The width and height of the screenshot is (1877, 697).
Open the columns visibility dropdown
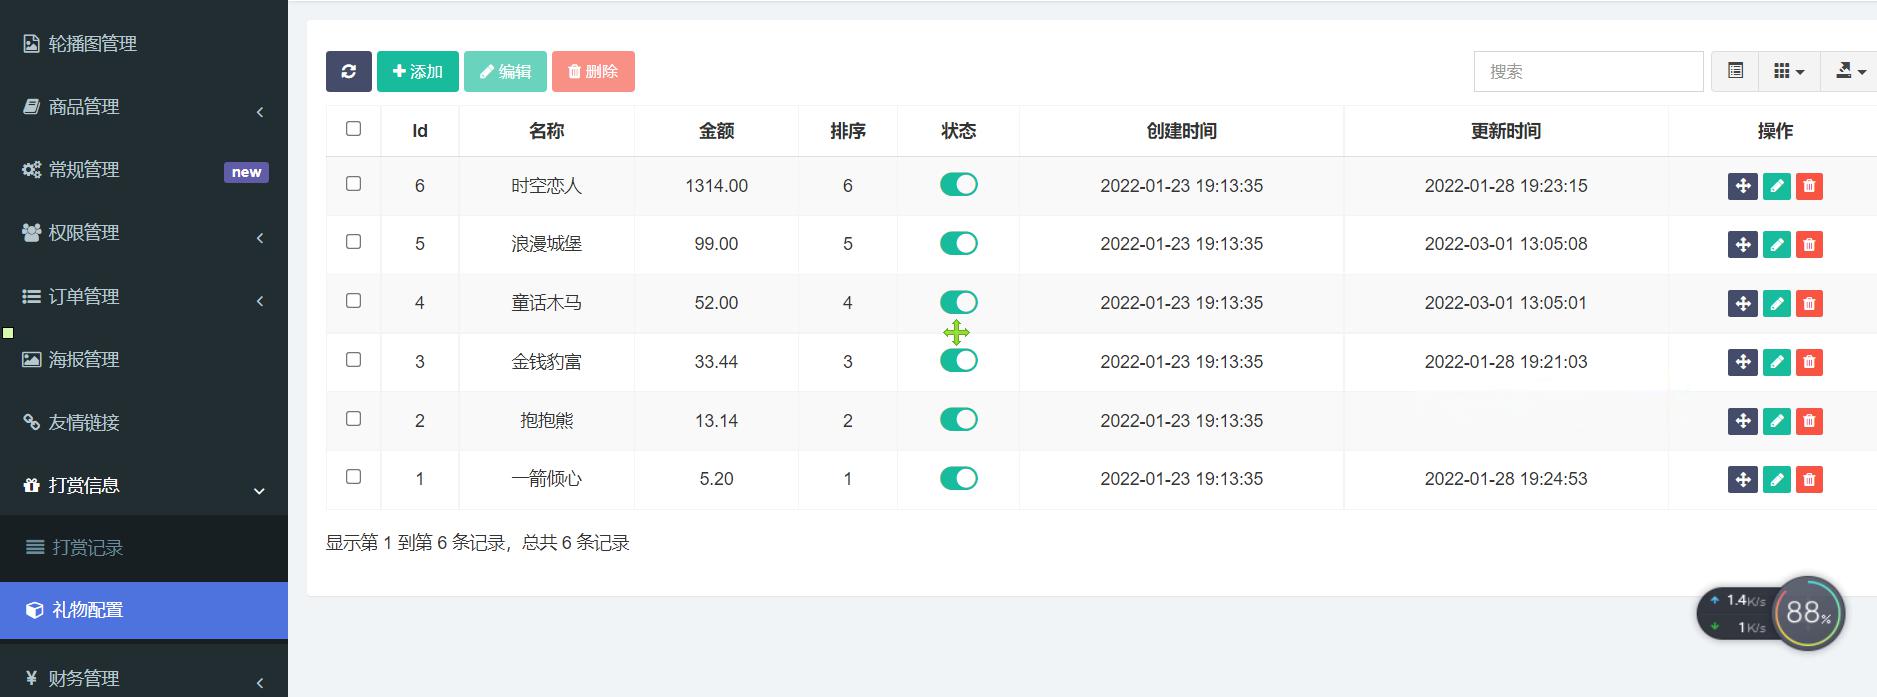coord(1789,71)
